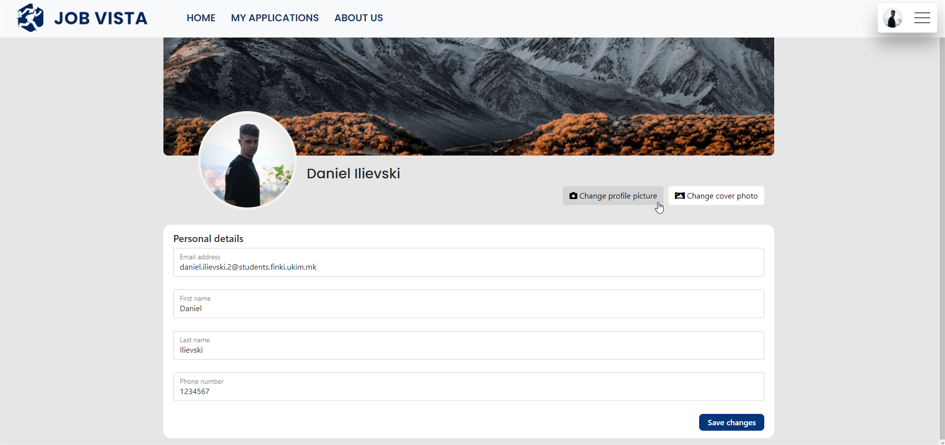Image resolution: width=945 pixels, height=445 pixels.
Task: Go to the HOME page
Action: (201, 18)
